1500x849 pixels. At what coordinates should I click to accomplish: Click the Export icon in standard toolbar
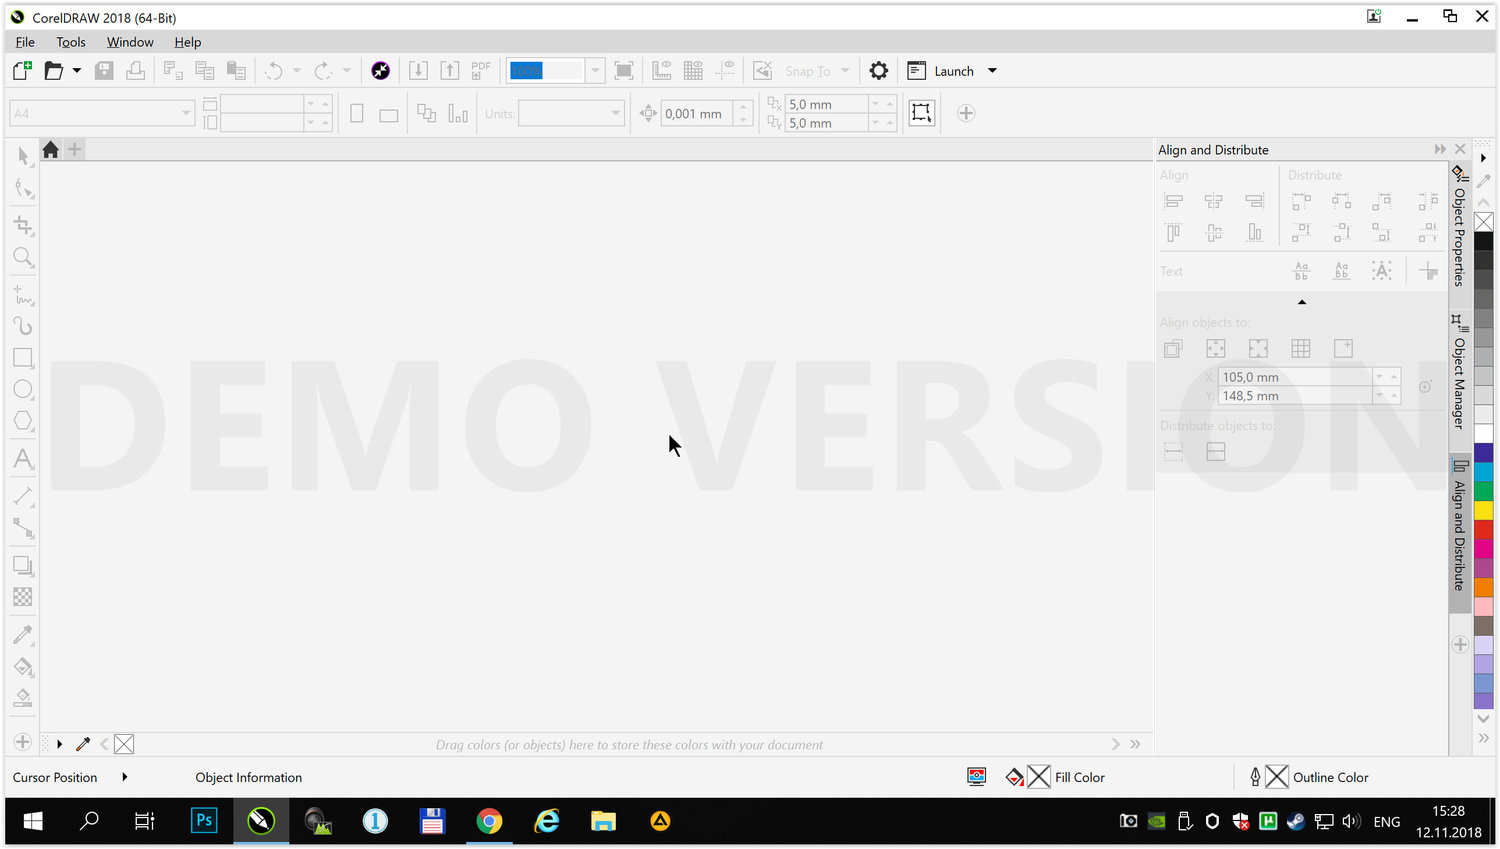pos(450,70)
